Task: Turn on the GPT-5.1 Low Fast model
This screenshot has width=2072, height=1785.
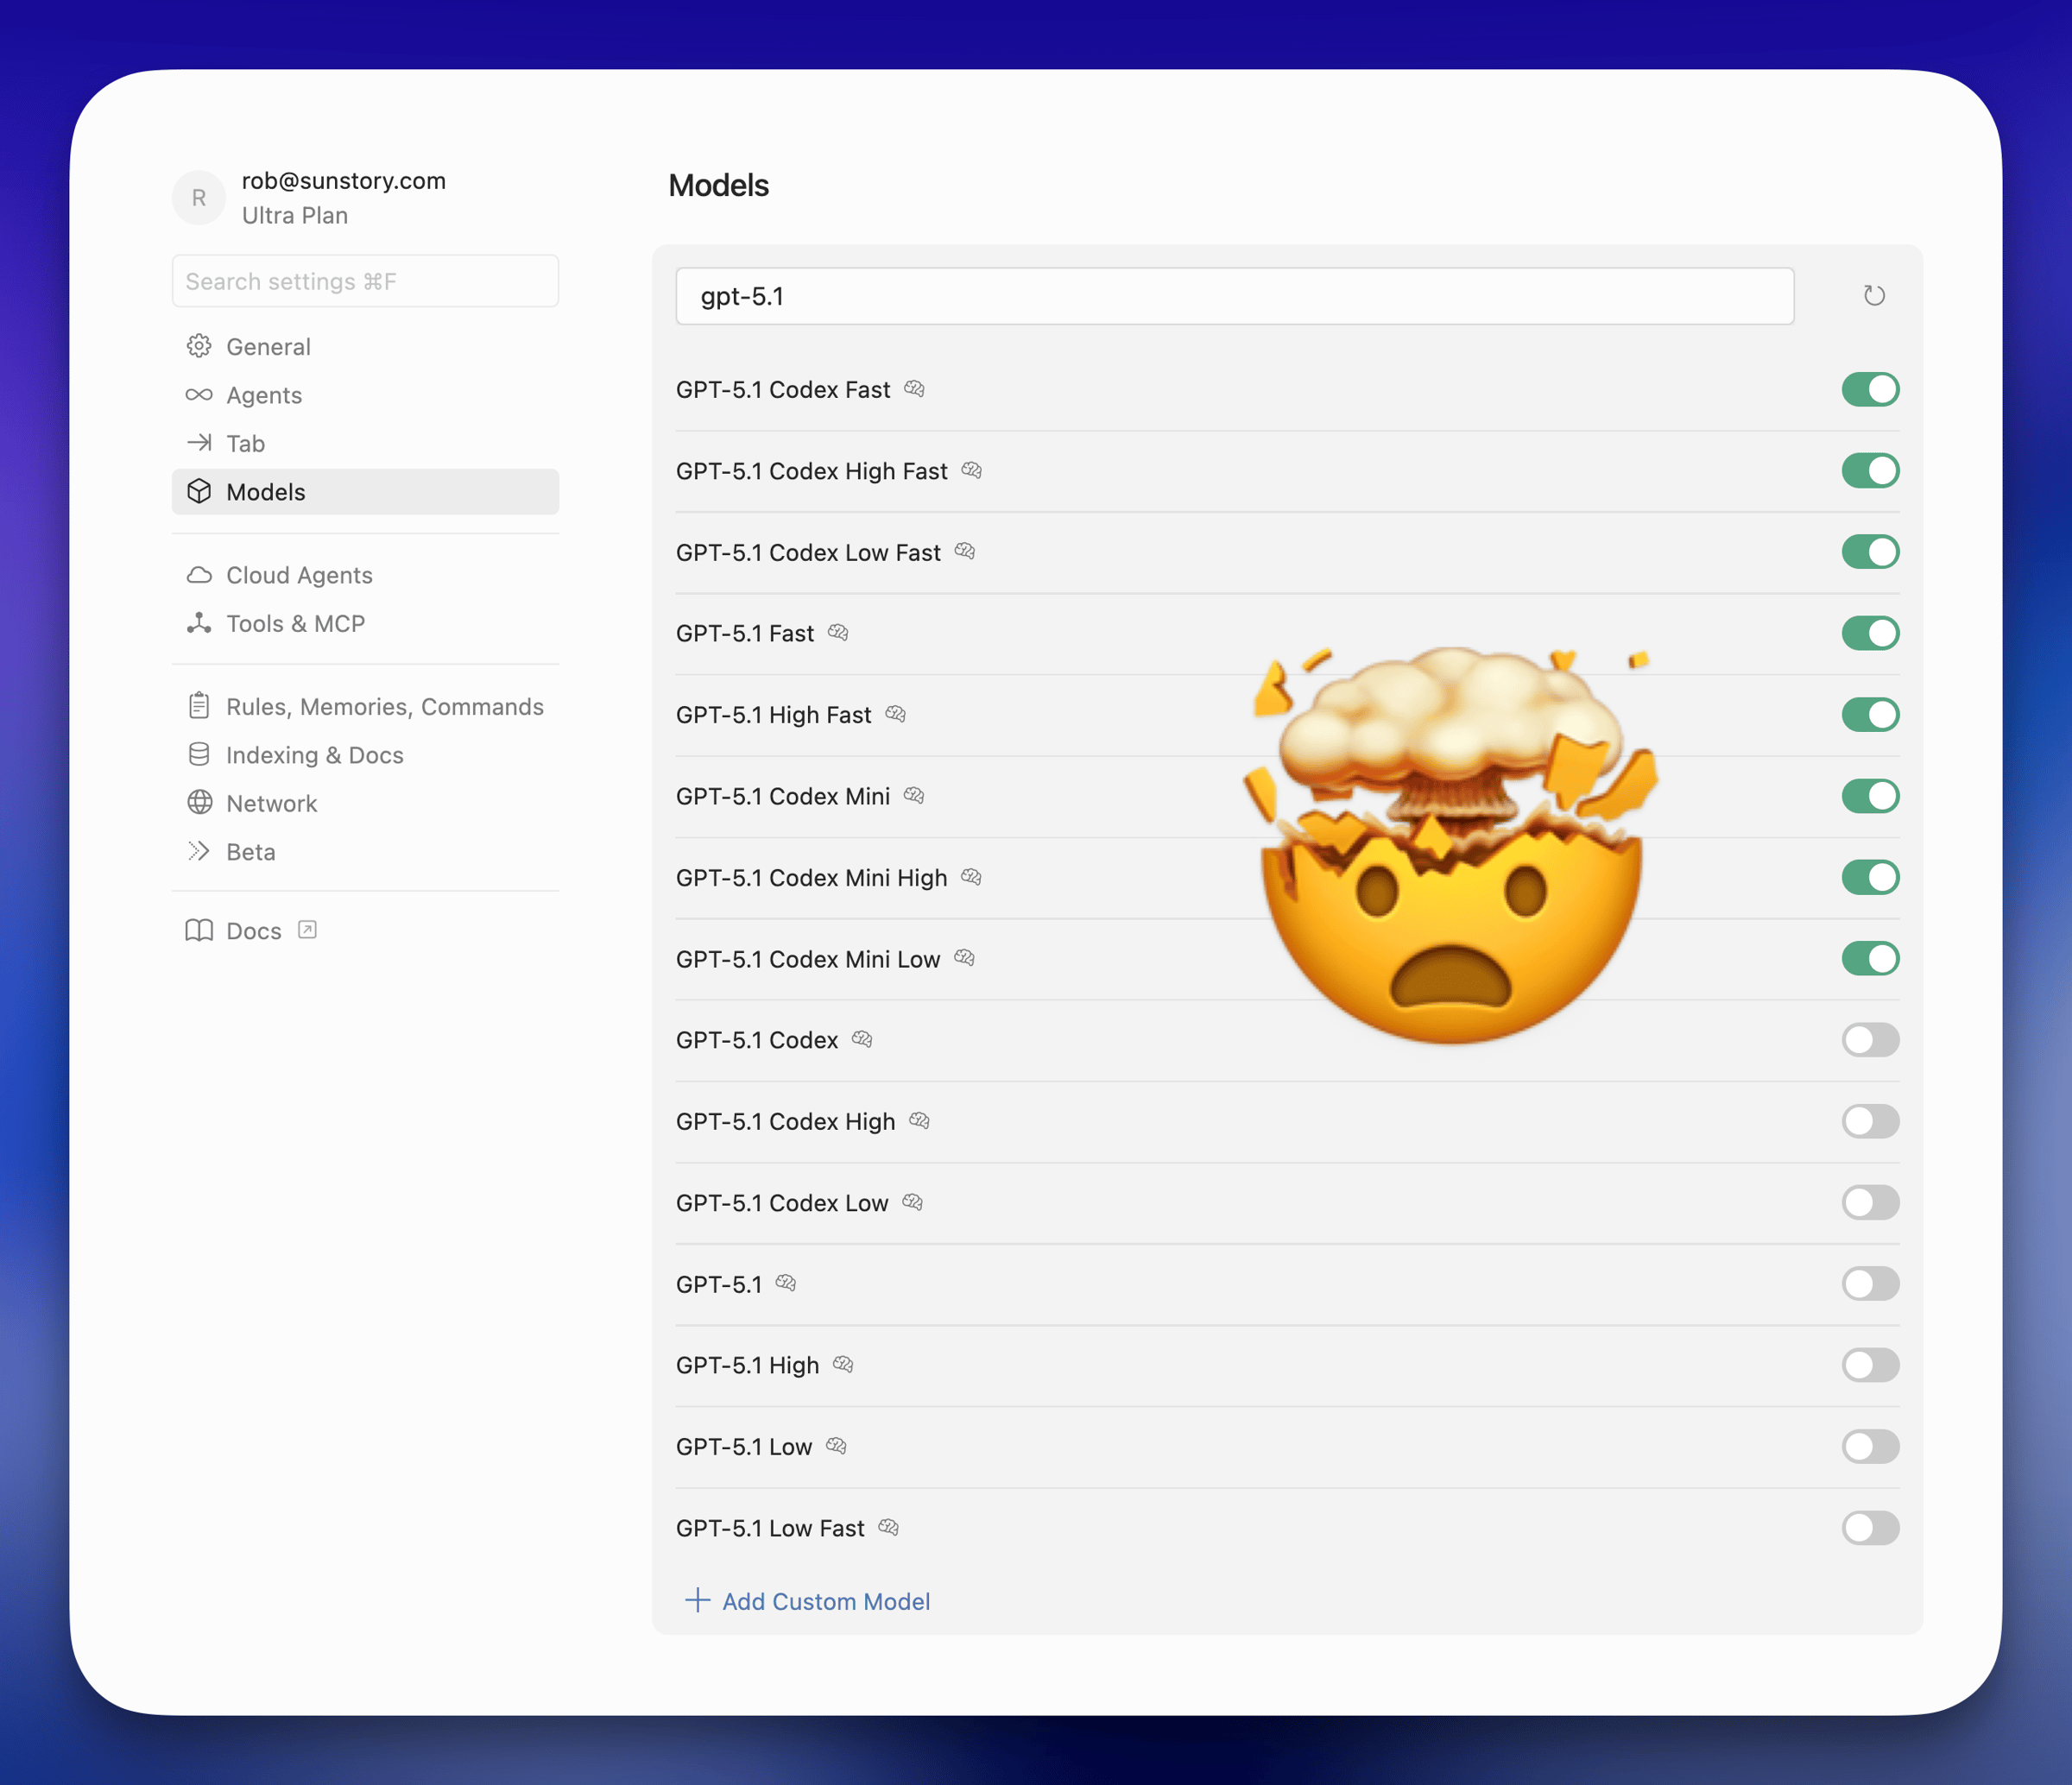Action: pos(1869,1527)
